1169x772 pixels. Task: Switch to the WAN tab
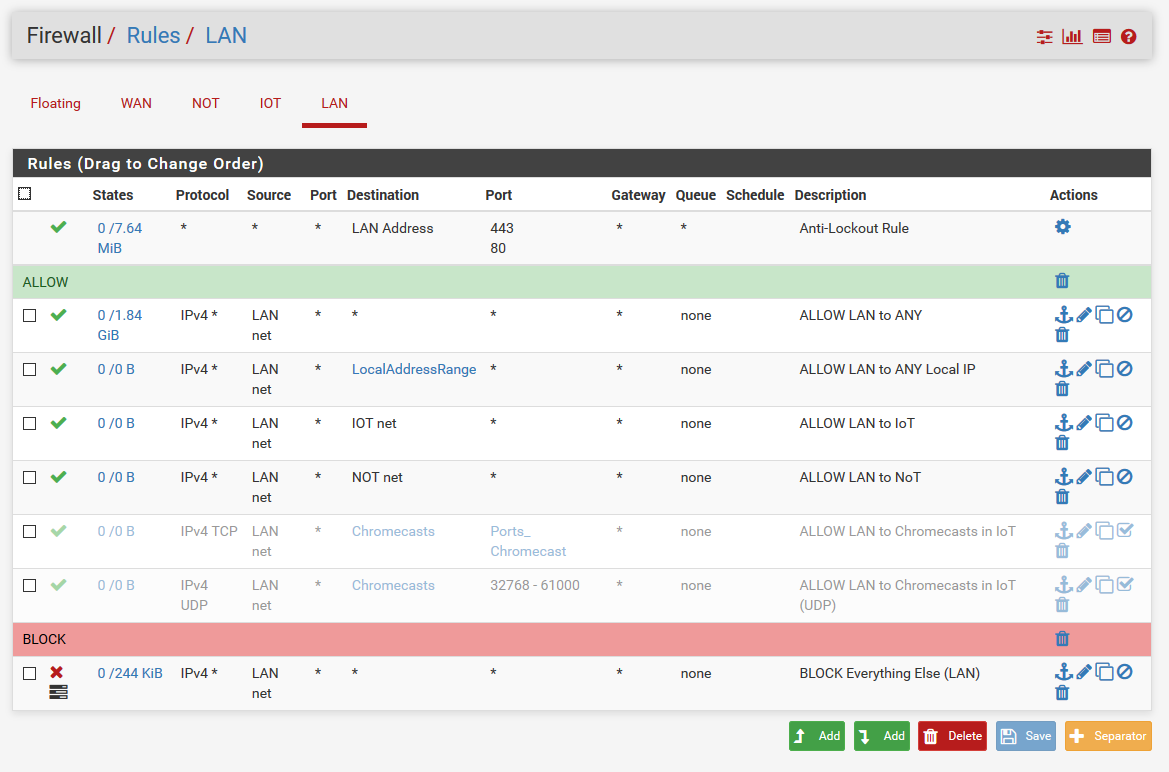[x=136, y=103]
